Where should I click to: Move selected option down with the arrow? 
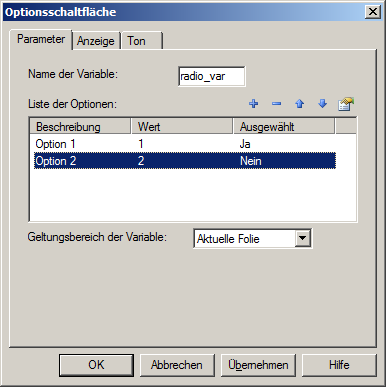(322, 104)
